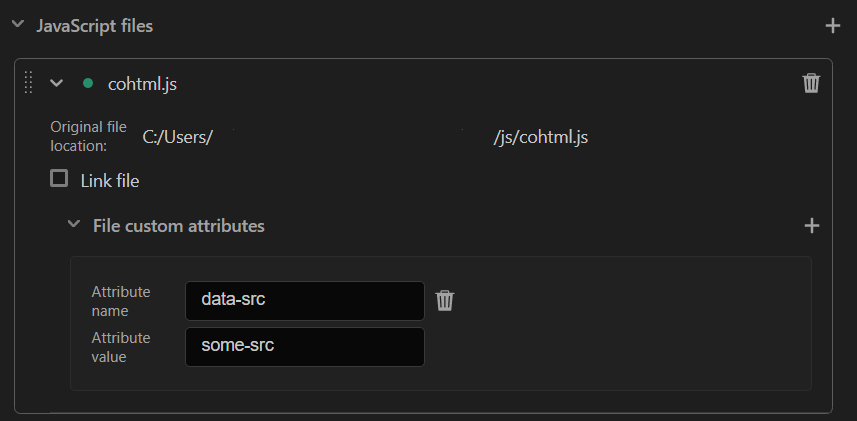
Task: Click the original file path ending /js/cohtml.js
Action: pos(365,137)
